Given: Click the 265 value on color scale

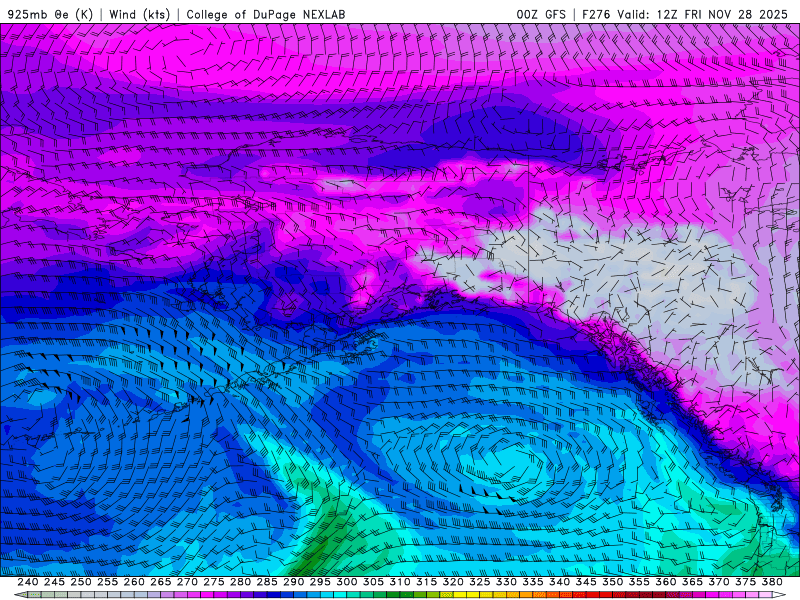Looking at the screenshot, I should [160, 582].
